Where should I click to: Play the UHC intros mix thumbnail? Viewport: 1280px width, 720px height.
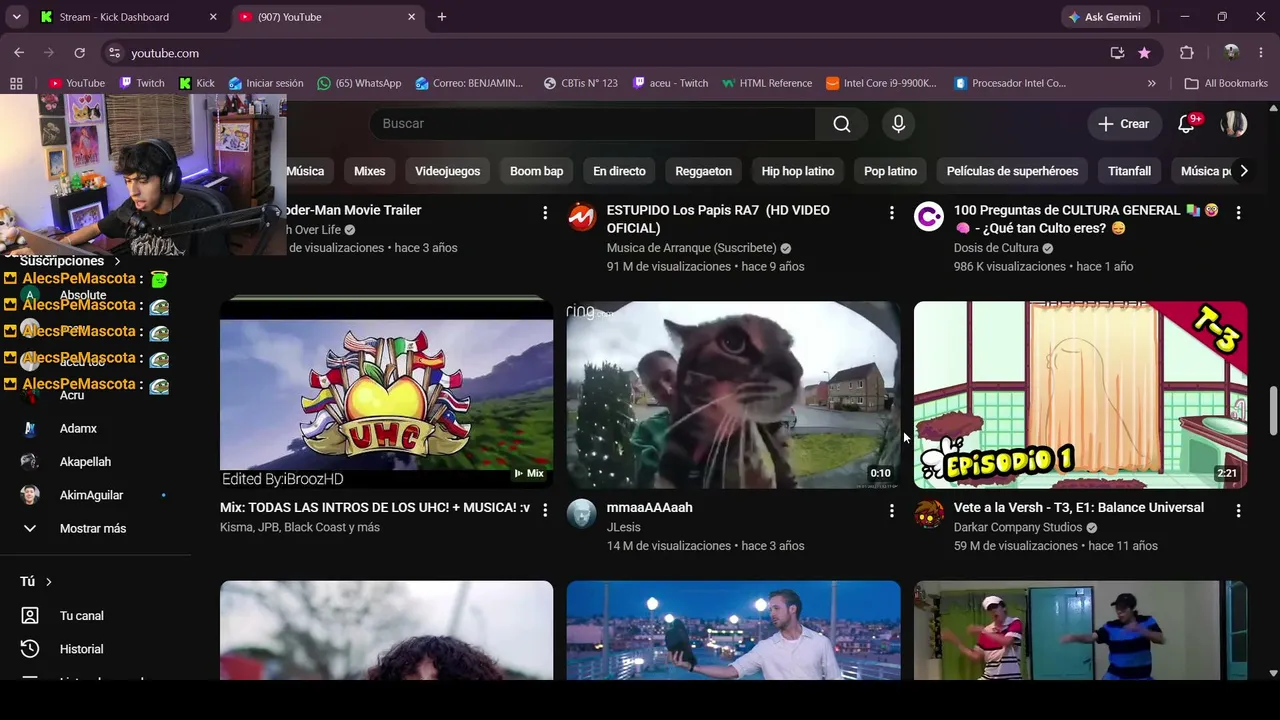pyautogui.click(x=386, y=395)
